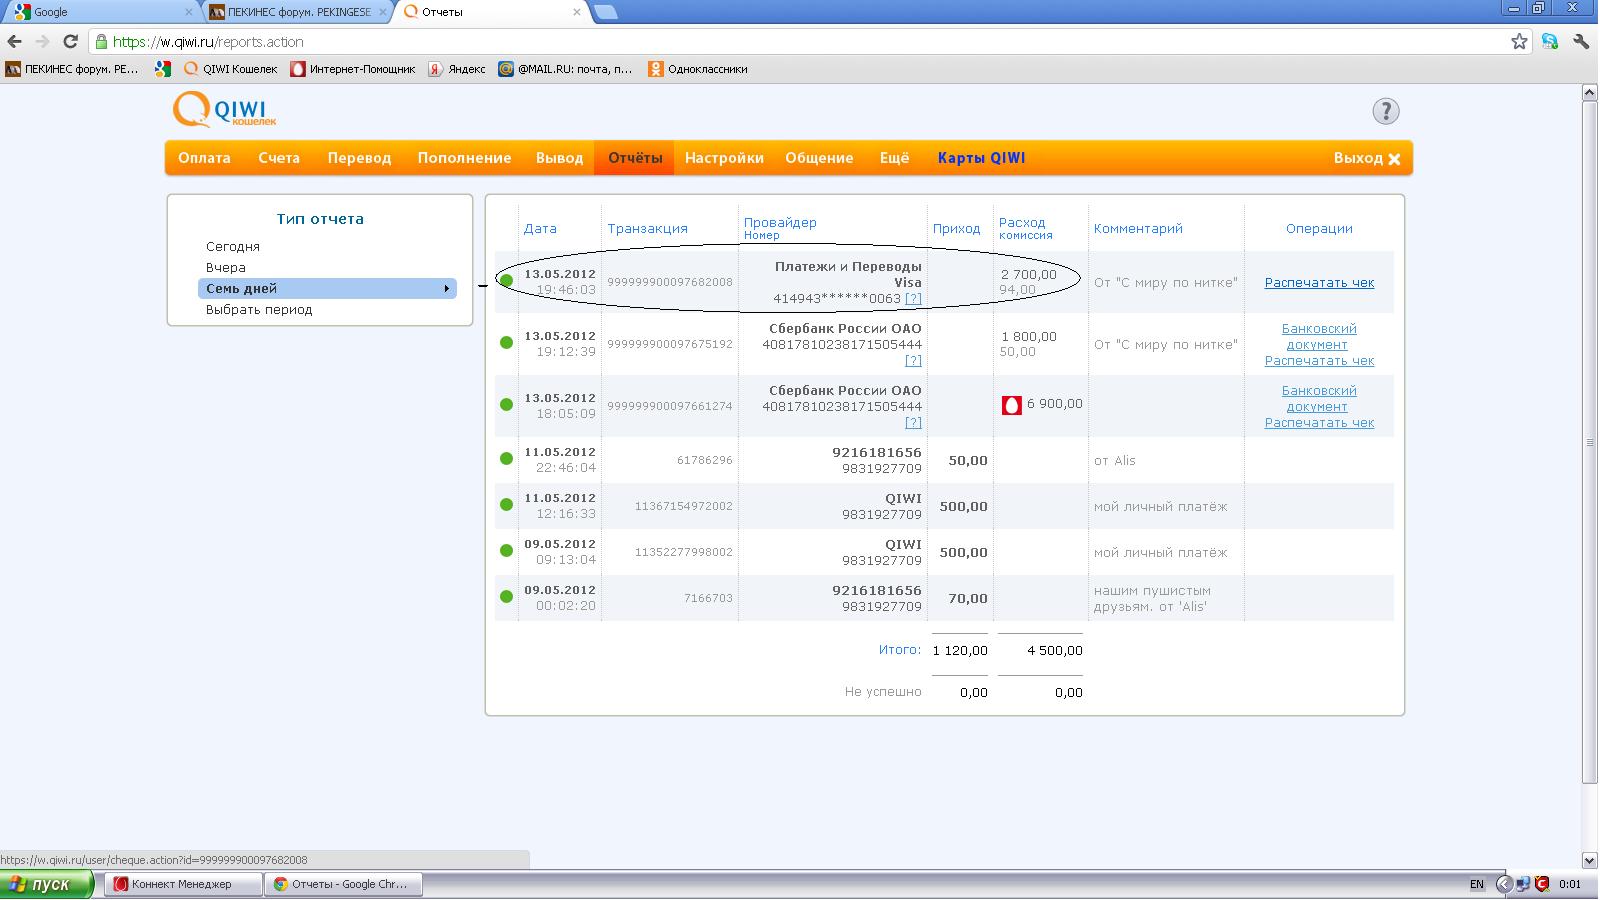Image resolution: width=1600 pixels, height=900 pixels.
Task: Click the page vertical scrollbar up arrow
Action: click(1590, 93)
